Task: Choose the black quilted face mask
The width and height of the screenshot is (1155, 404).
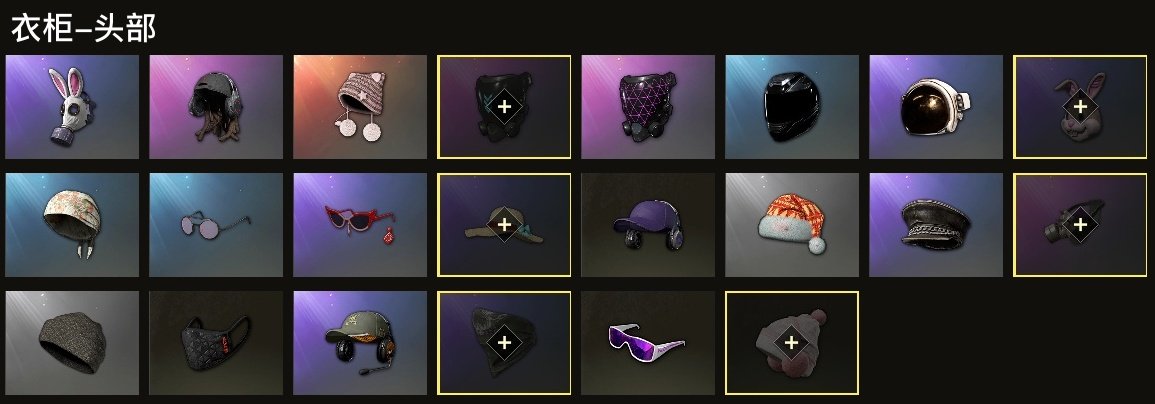Action: click(216, 343)
